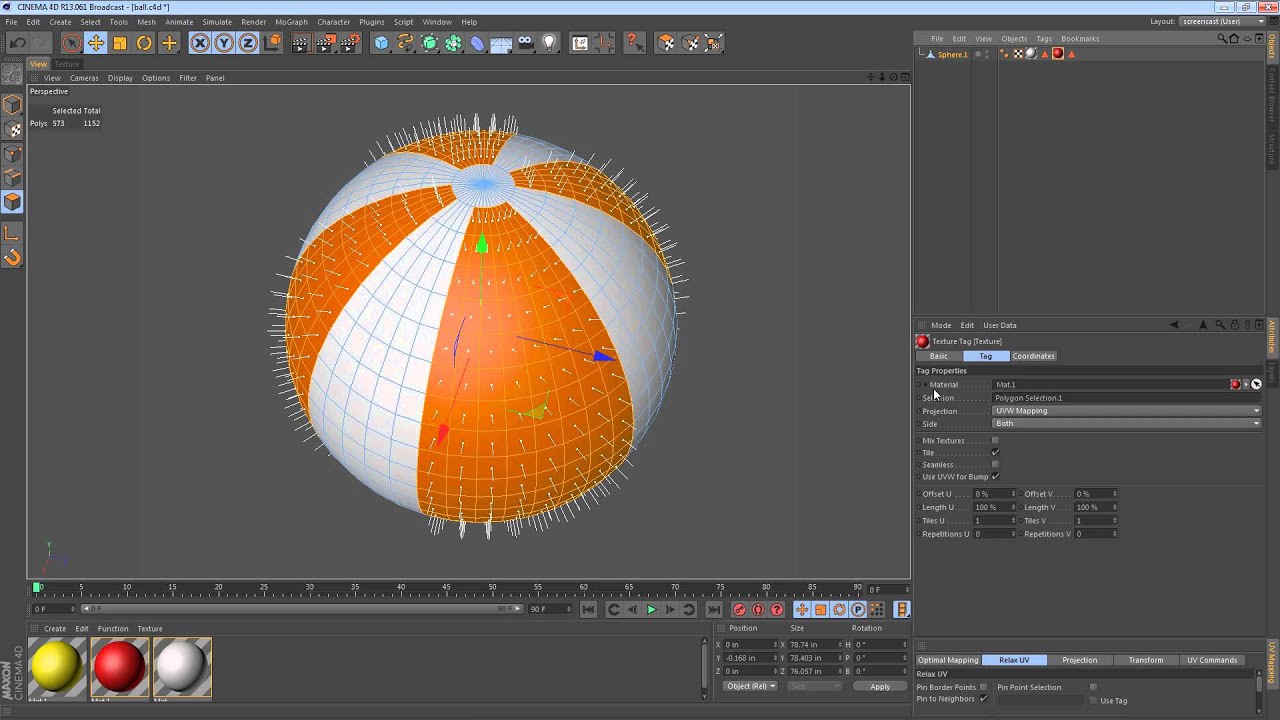Image resolution: width=1280 pixels, height=720 pixels.
Task: Open the Projection dropdown set to UVW Mapping
Action: [x=1127, y=411]
